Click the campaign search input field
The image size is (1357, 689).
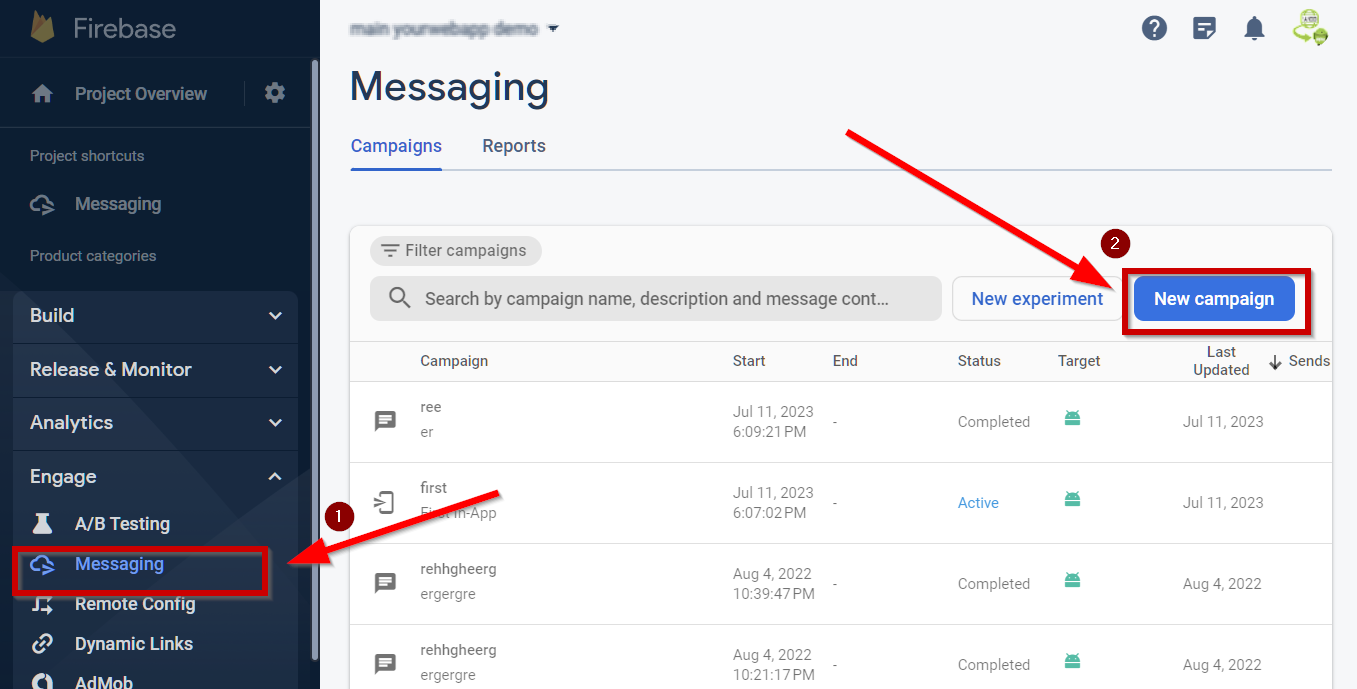656,298
